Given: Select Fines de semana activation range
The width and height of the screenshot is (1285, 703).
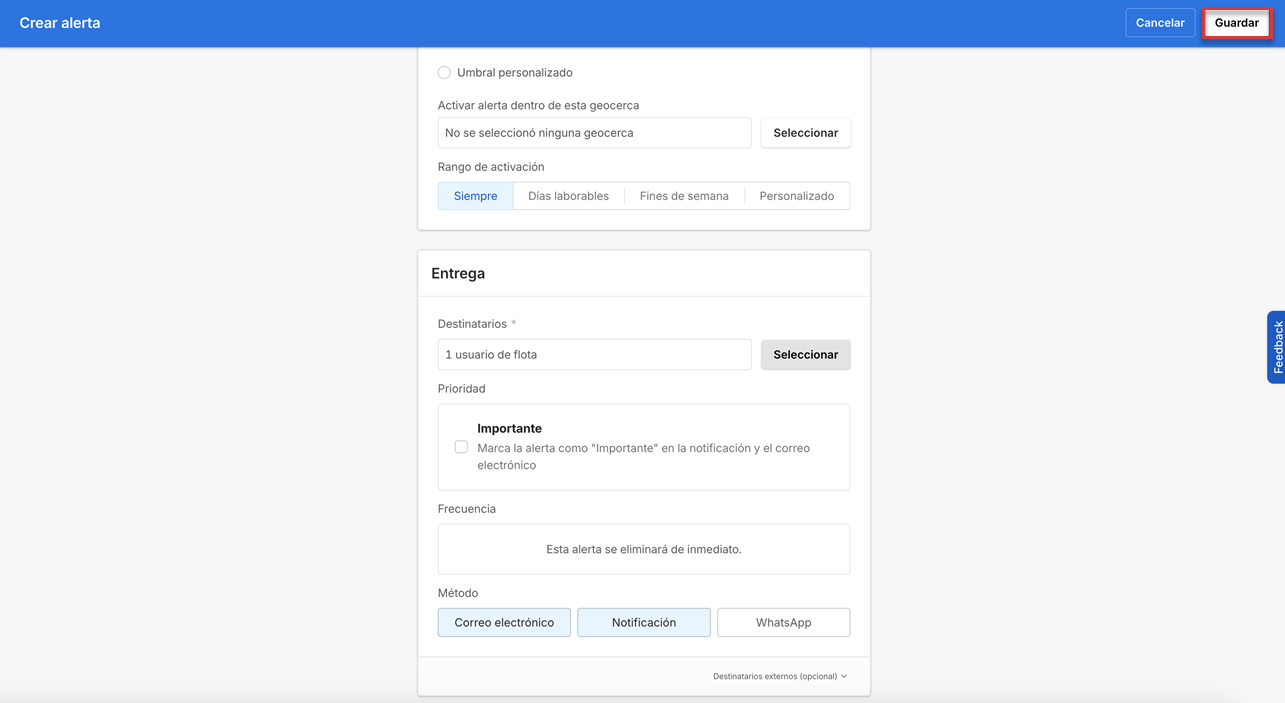Looking at the screenshot, I should click(684, 195).
